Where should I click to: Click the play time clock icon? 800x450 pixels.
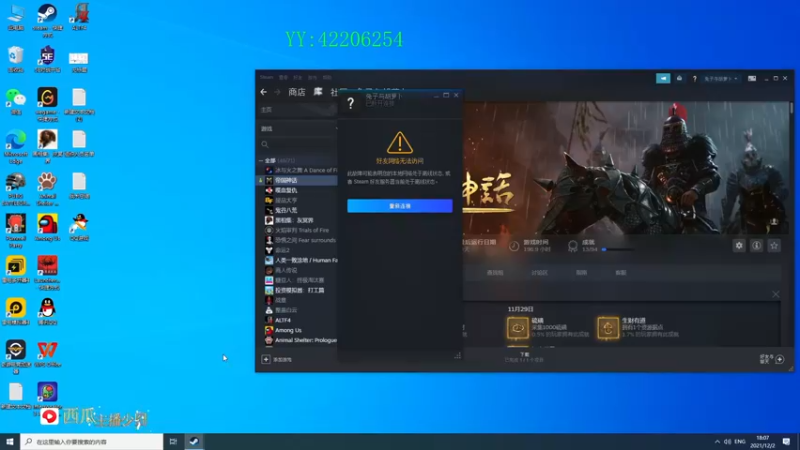(514, 246)
